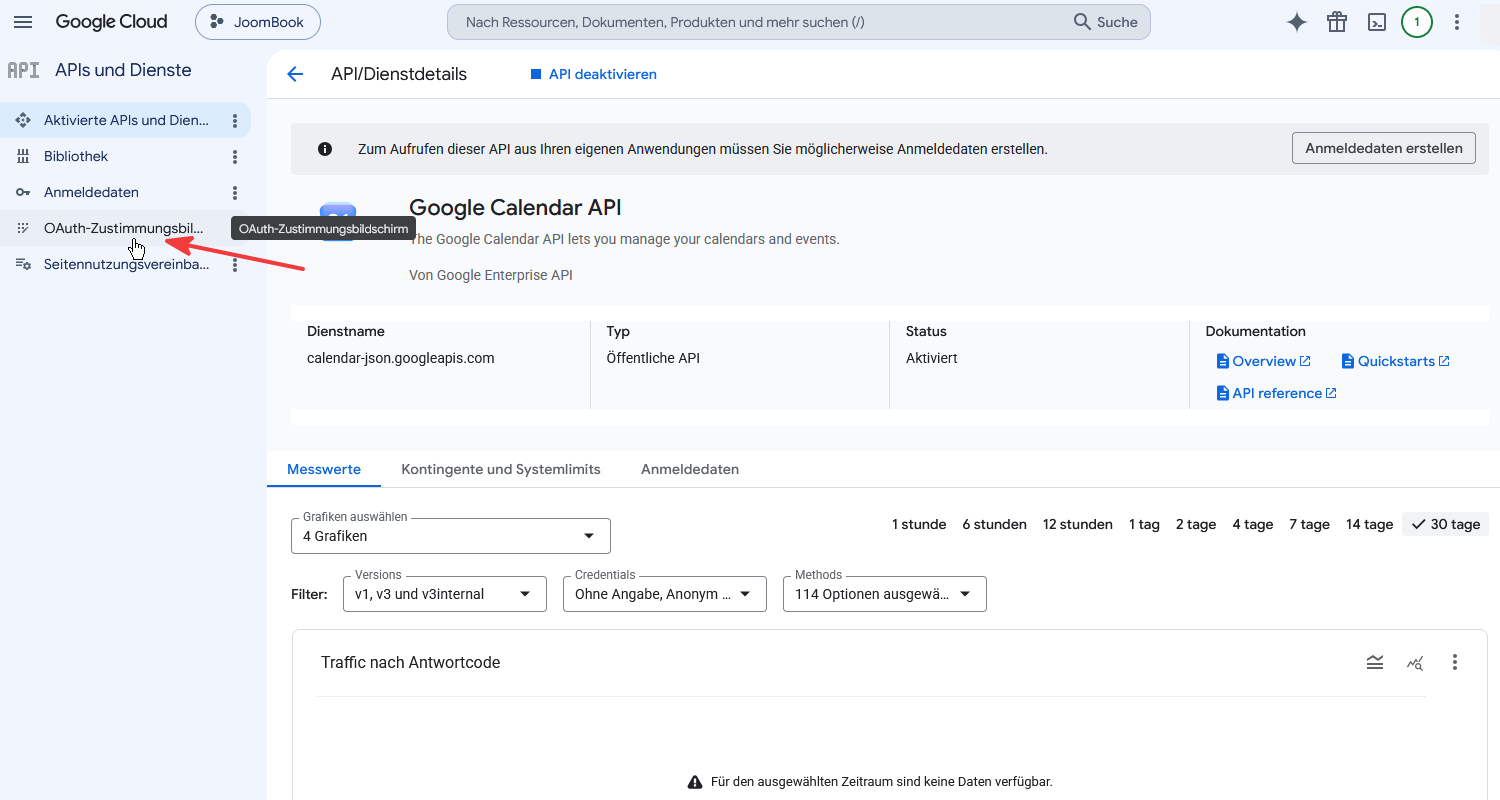Image resolution: width=1500 pixels, height=800 pixels.
Task: Select the 2 tage time range
Action: [x=1196, y=524]
